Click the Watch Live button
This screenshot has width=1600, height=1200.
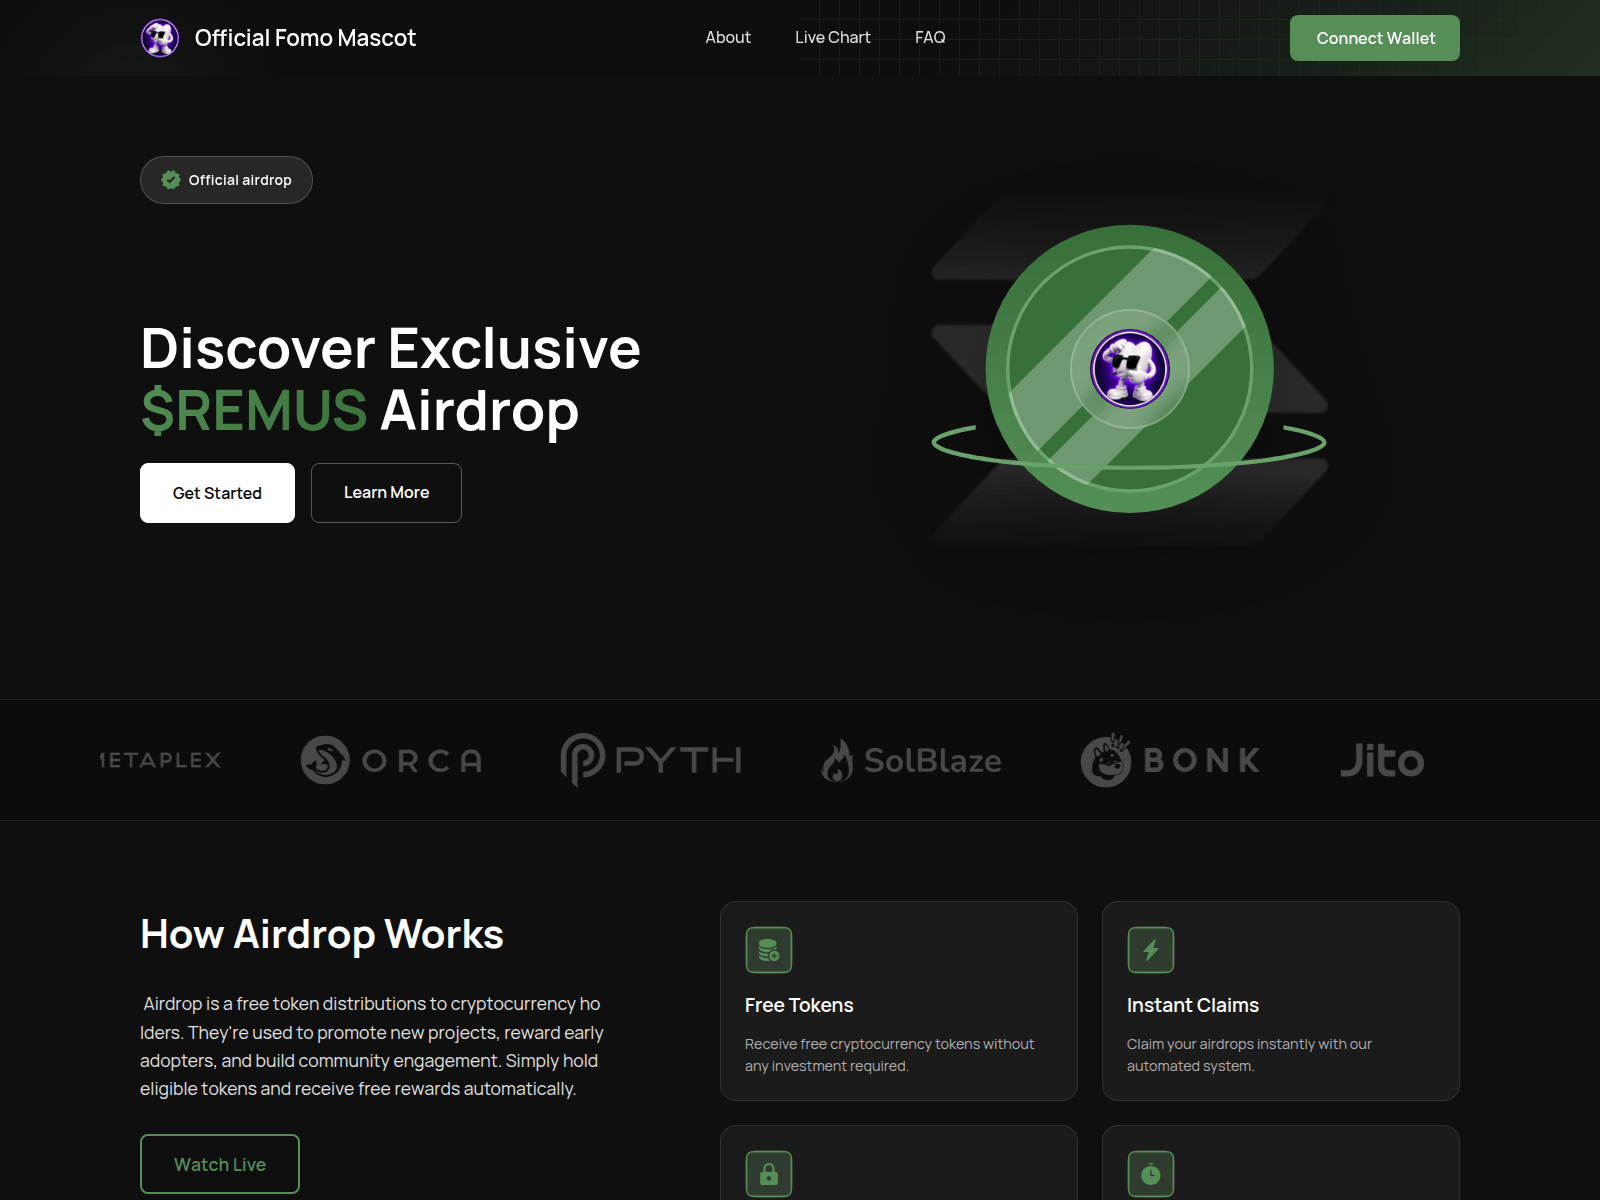(220, 1164)
